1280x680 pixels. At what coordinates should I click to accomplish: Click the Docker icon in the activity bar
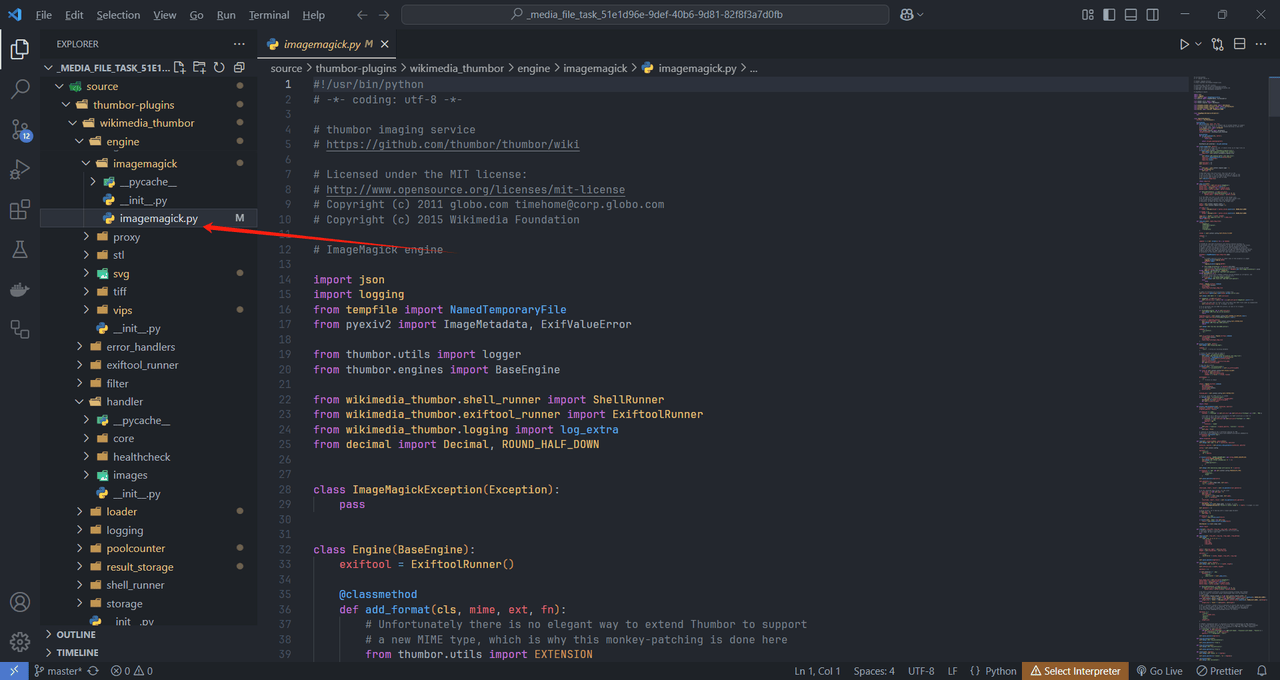20,289
